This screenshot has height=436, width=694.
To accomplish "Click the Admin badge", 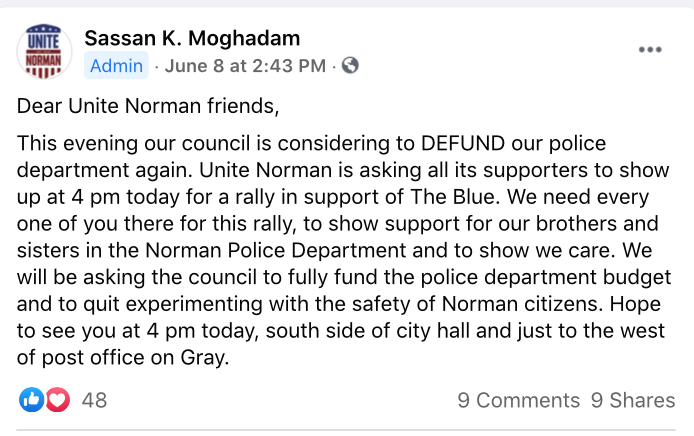I will pos(116,66).
